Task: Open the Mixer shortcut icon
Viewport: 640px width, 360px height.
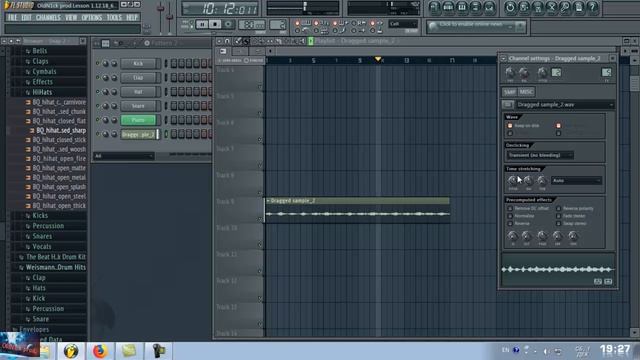Action: 489,7
